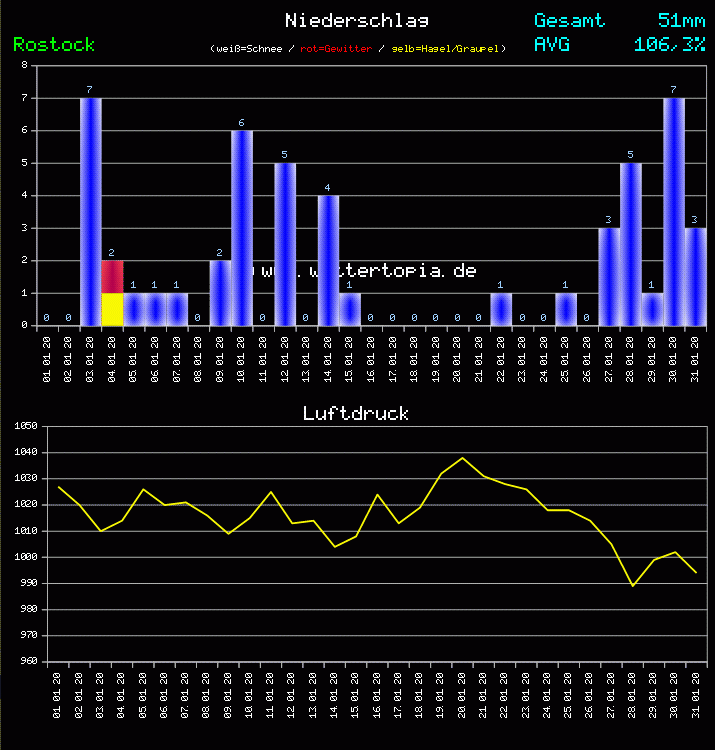The height and width of the screenshot is (750, 715).
Task: Click the 'weiß=Schnee' legend entry
Action: 249,49
